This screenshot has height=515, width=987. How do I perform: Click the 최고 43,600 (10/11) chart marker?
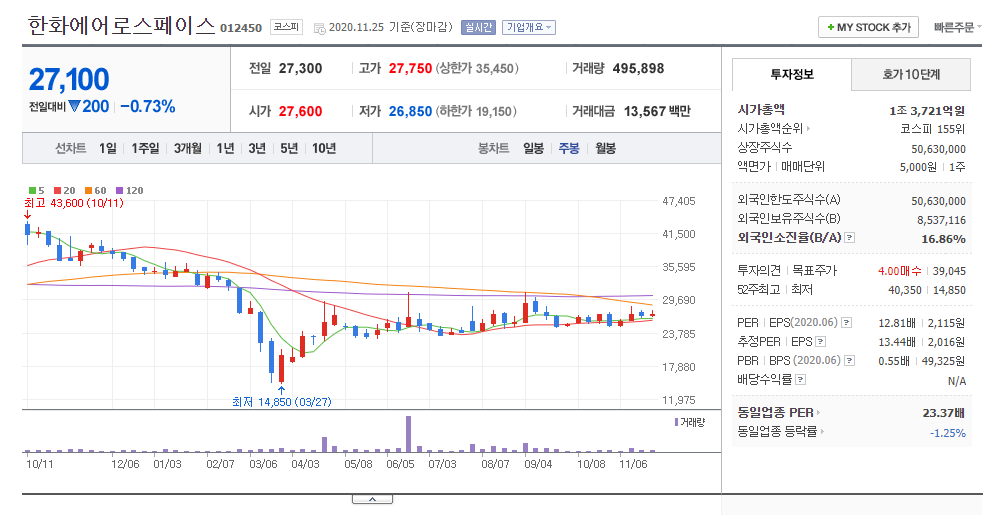(74, 203)
